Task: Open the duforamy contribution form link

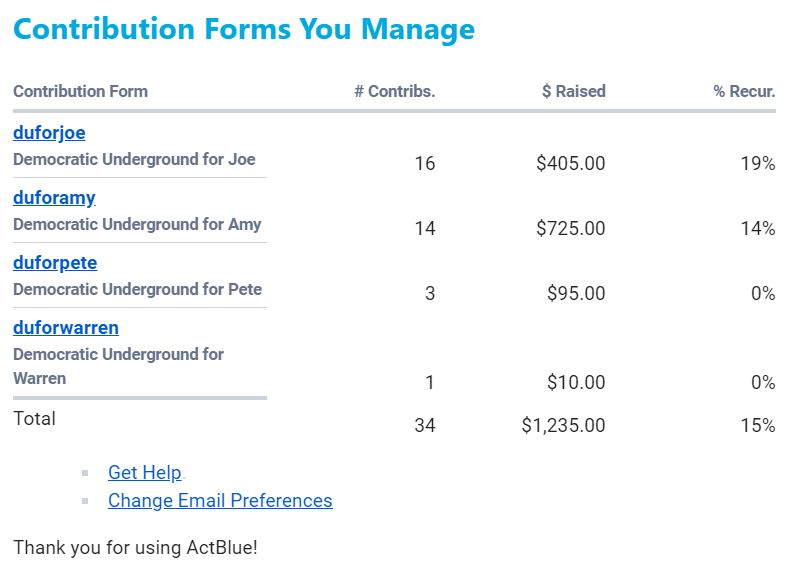Action: [54, 198]
